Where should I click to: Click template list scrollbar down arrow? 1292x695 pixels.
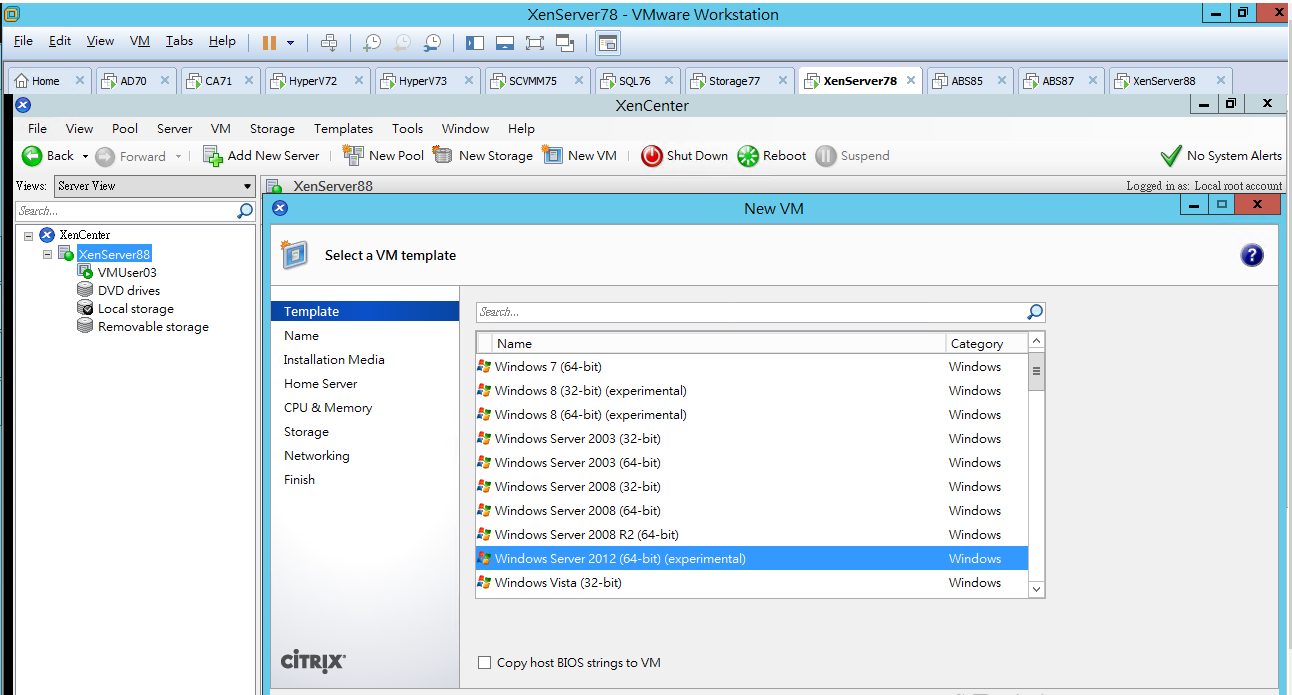[x=1036, y=590]
